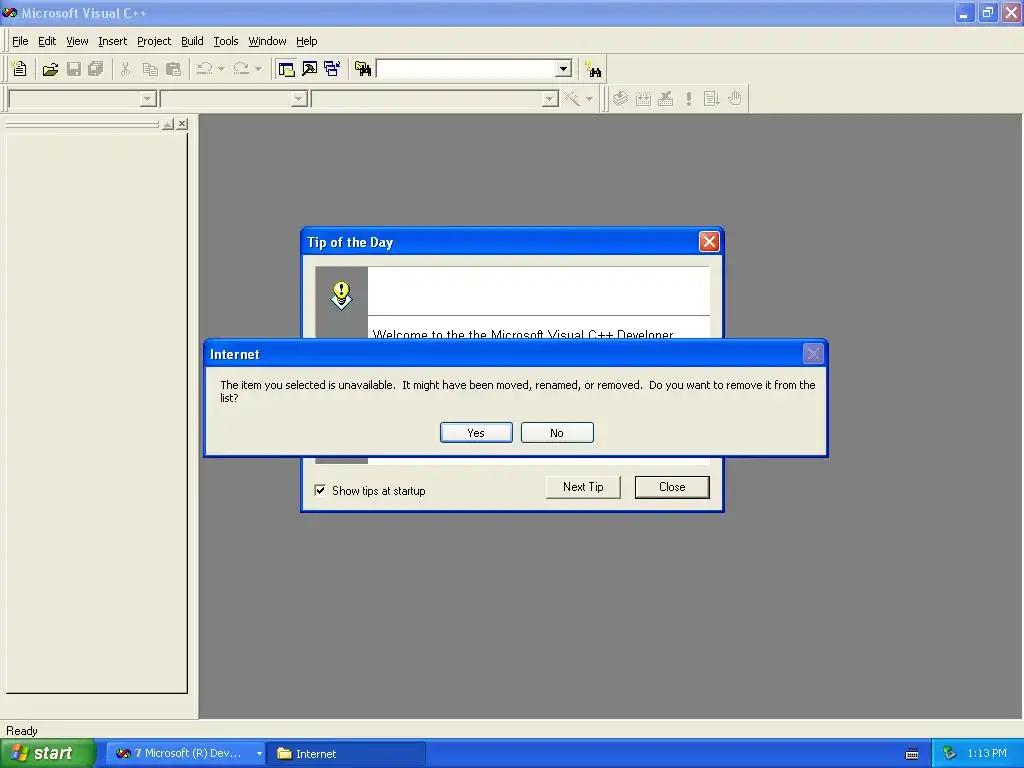Image resolution: width=1024 pixels, height=768 pixels.
Task: Click the Ready status bar text
Action: point(22,731)
